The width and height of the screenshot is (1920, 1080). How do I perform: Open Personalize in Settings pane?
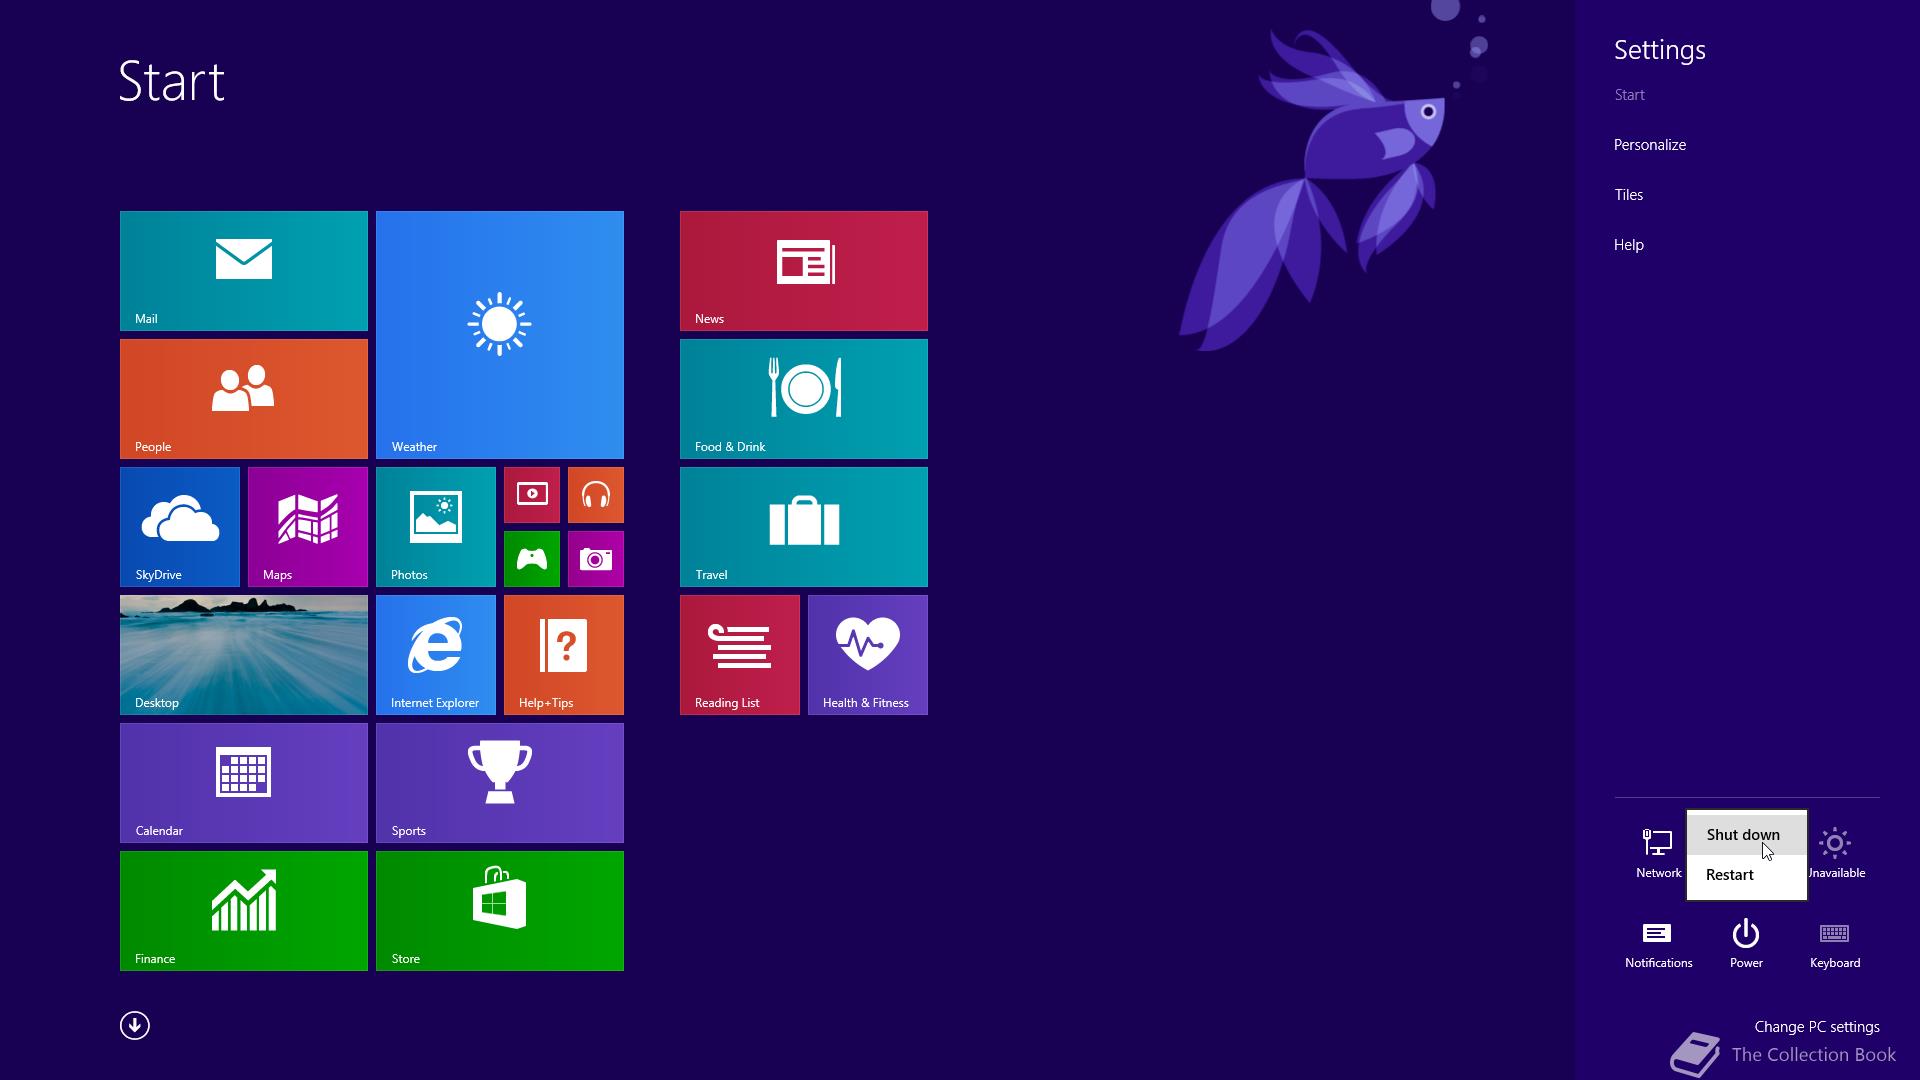(1650, 145)
